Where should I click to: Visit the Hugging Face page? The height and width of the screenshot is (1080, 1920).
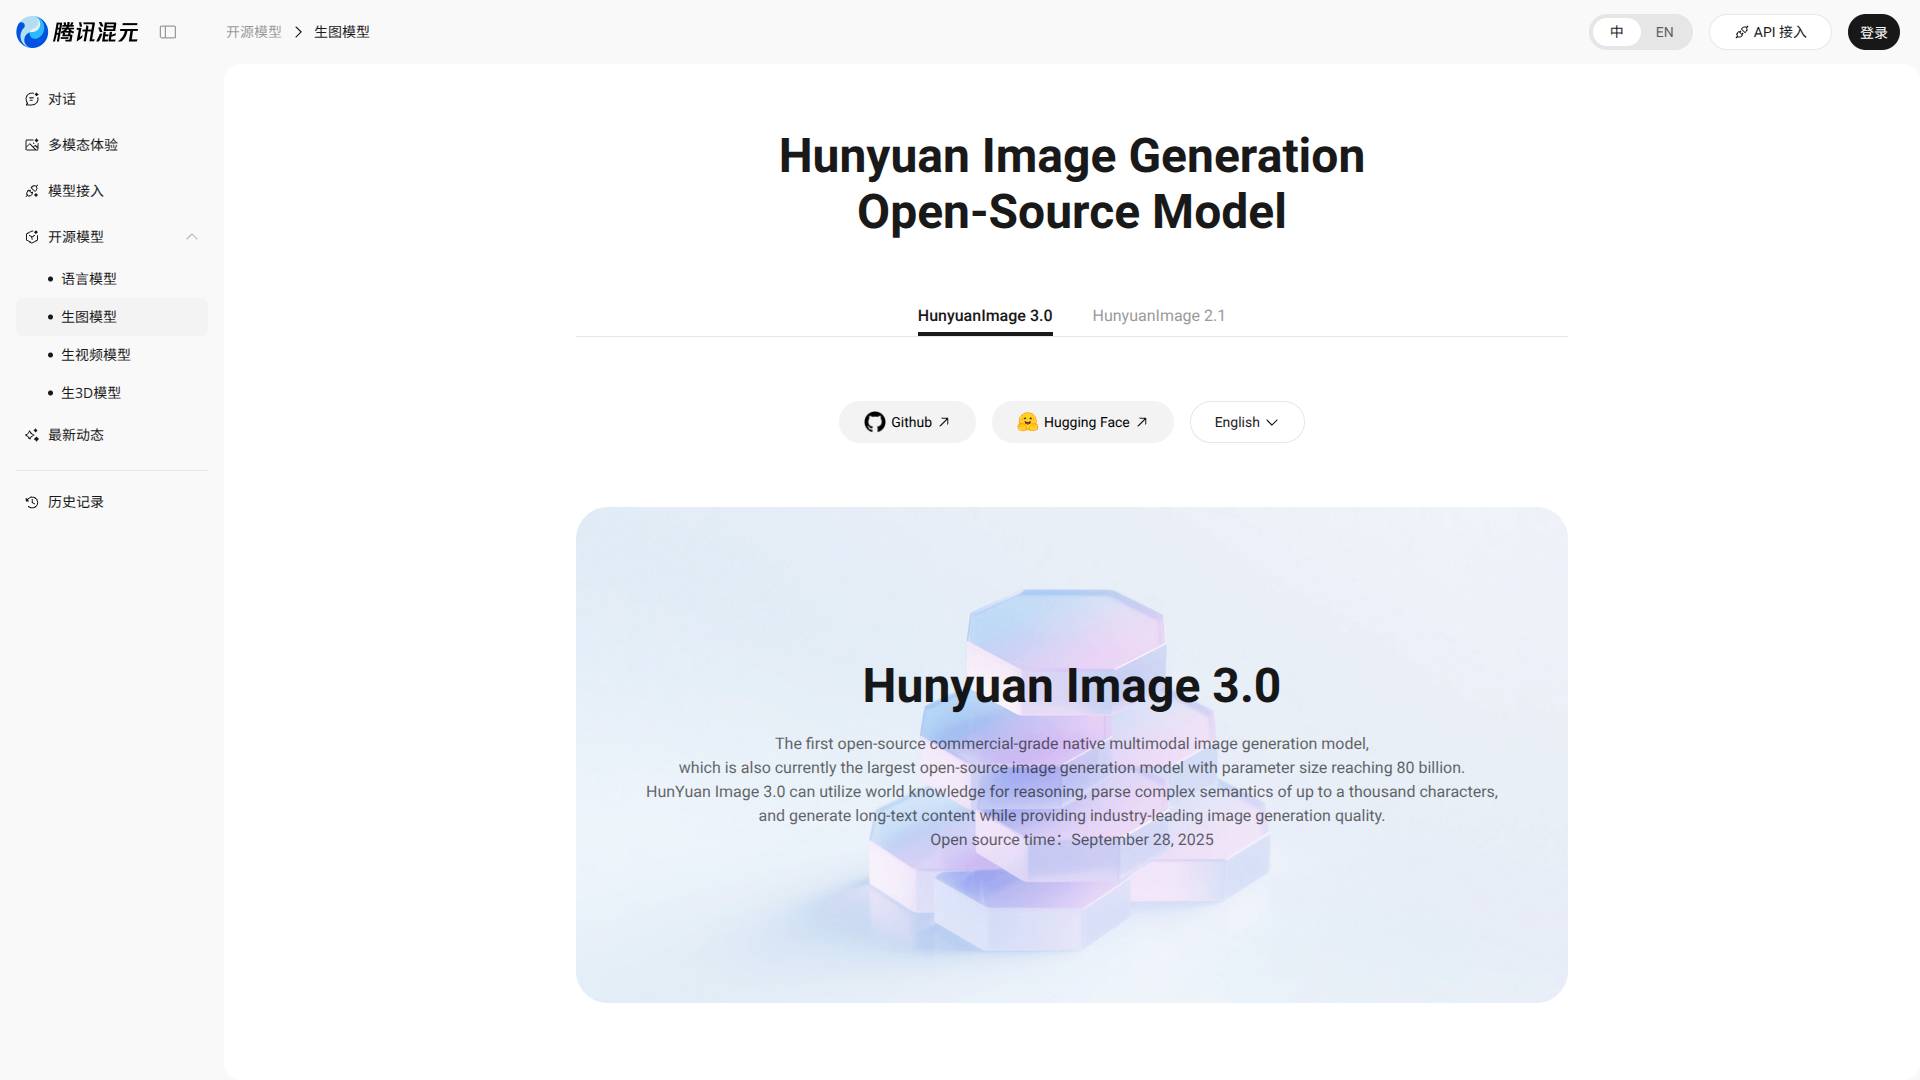1082,421
